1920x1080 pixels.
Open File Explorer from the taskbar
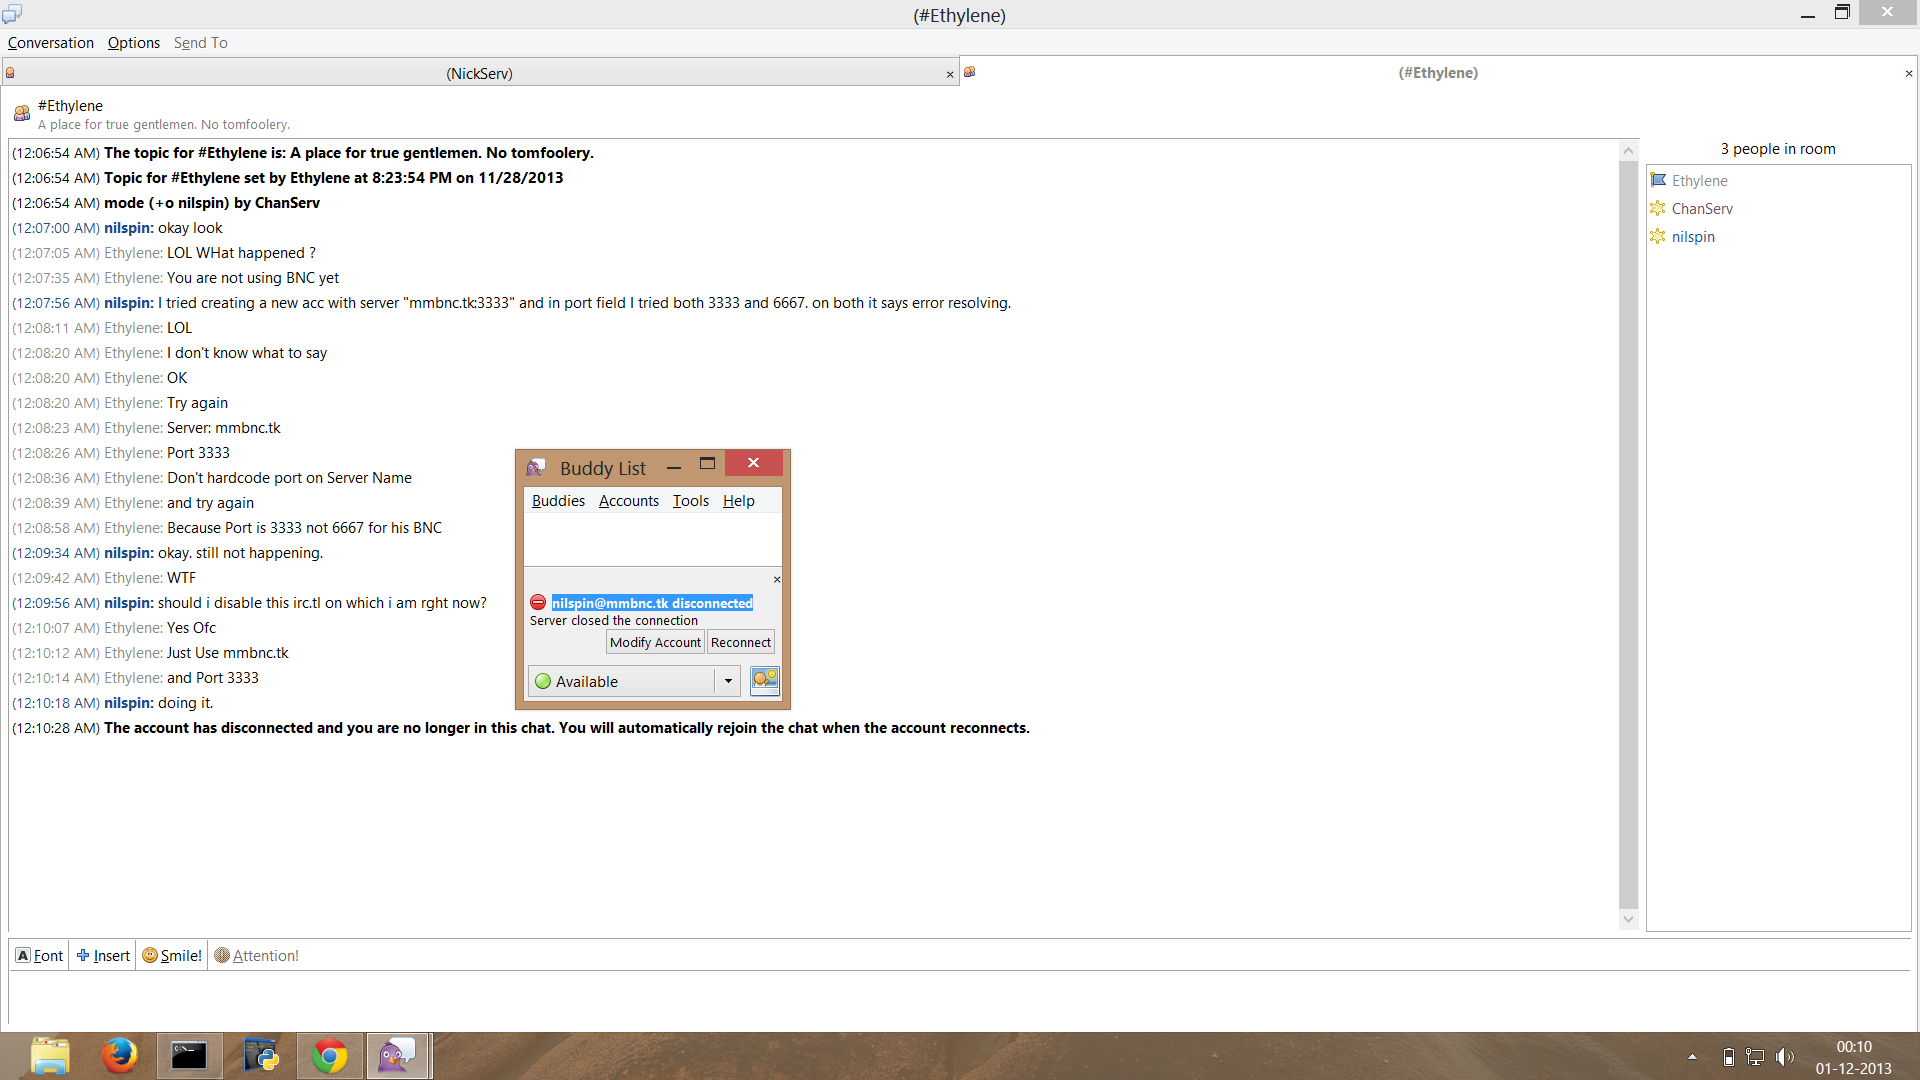coord(50,1056)
